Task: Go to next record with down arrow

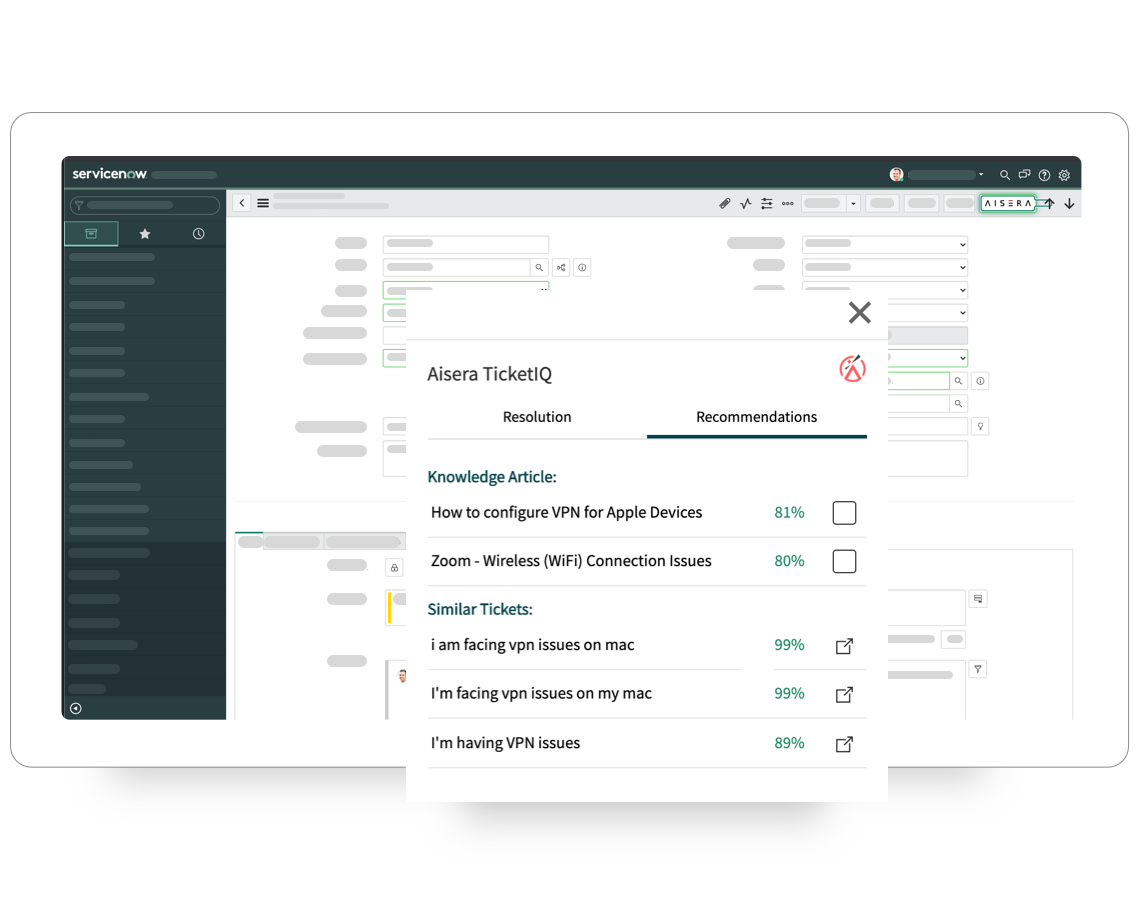Action: 1069,204
